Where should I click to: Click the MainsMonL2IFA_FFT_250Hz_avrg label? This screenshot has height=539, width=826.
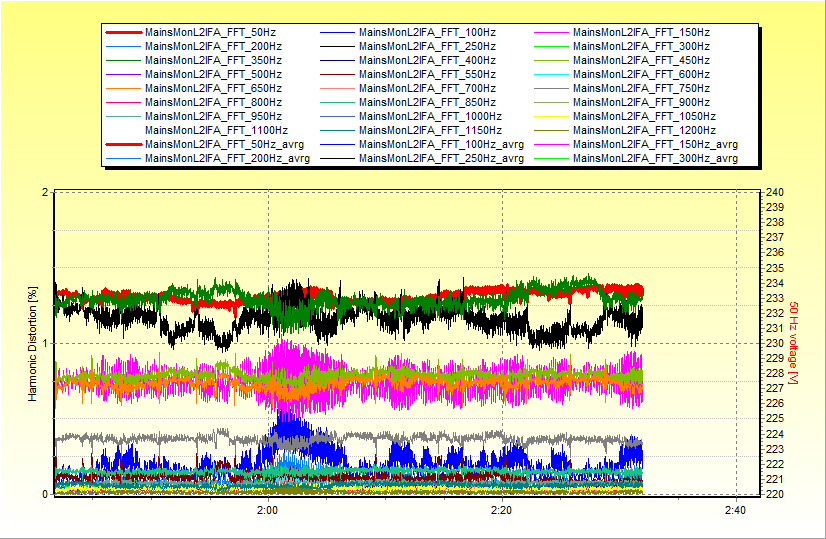441,159
